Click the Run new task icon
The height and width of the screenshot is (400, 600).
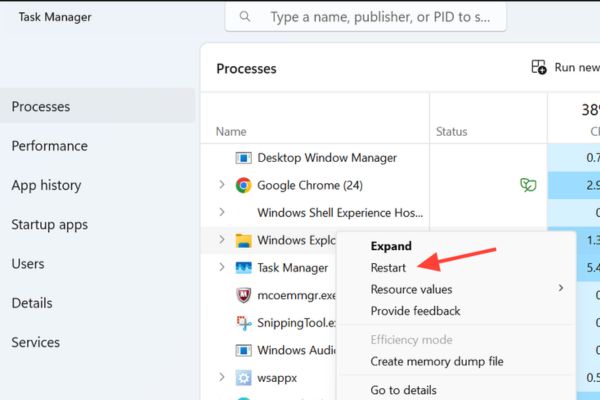coord(539,68)
